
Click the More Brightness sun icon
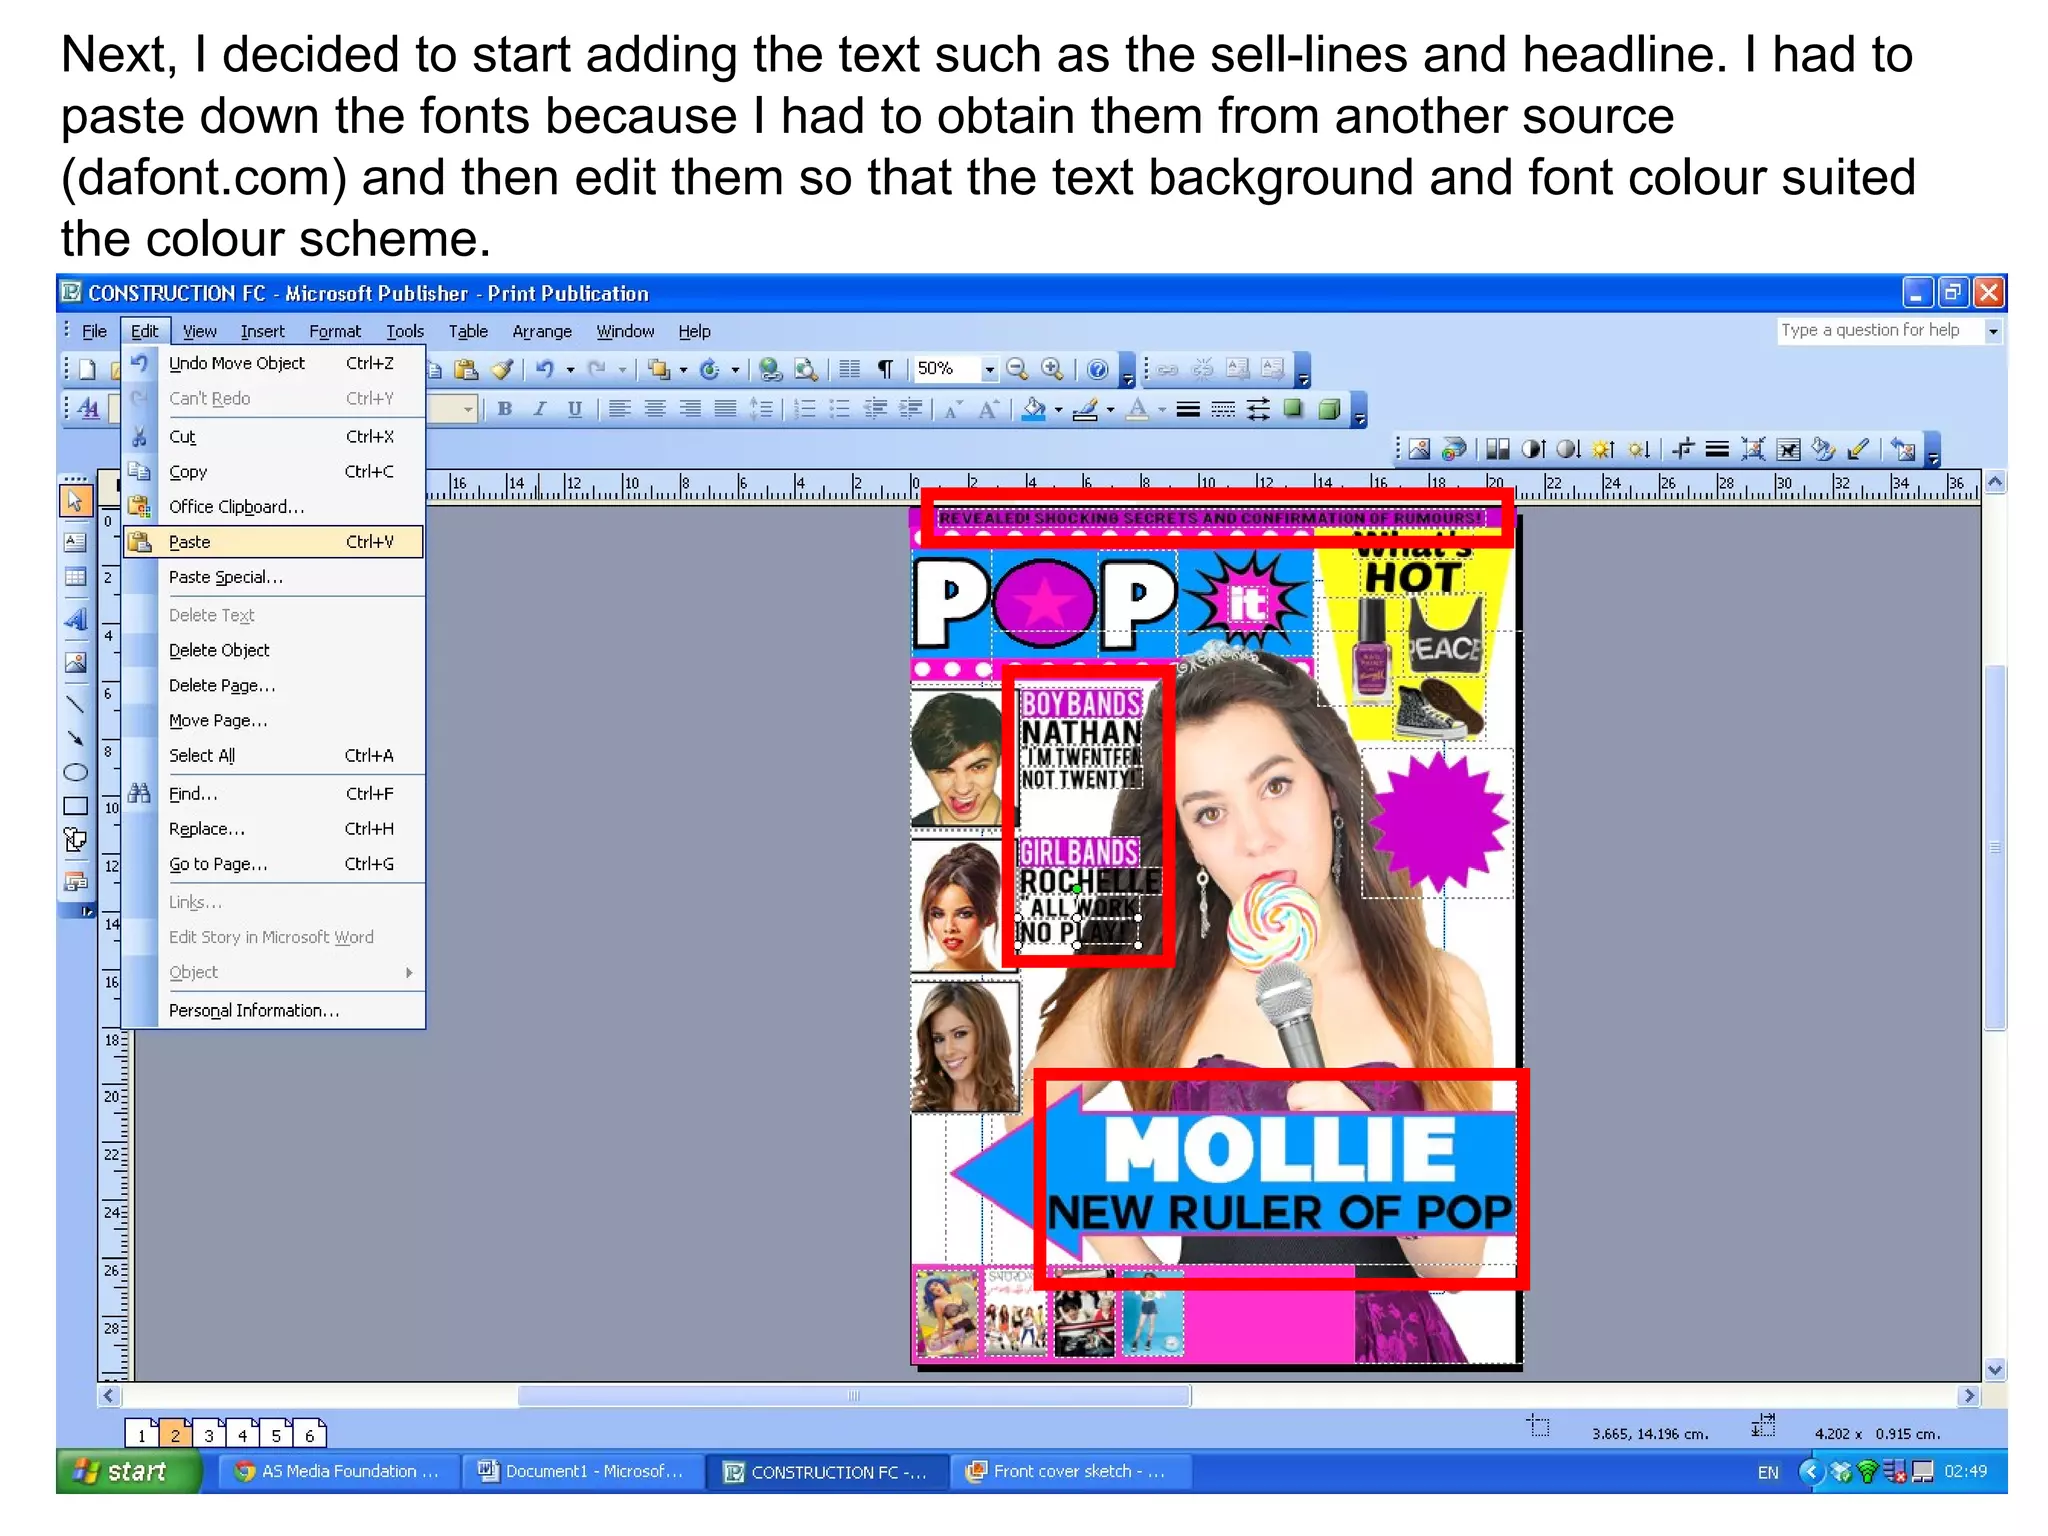coord(1603,449)
